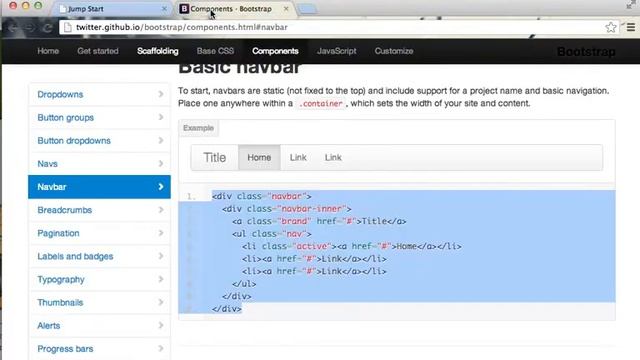Click first Link in example navbar
The height and width of the screenshot is (360, 640).
(x=298, y=158)
